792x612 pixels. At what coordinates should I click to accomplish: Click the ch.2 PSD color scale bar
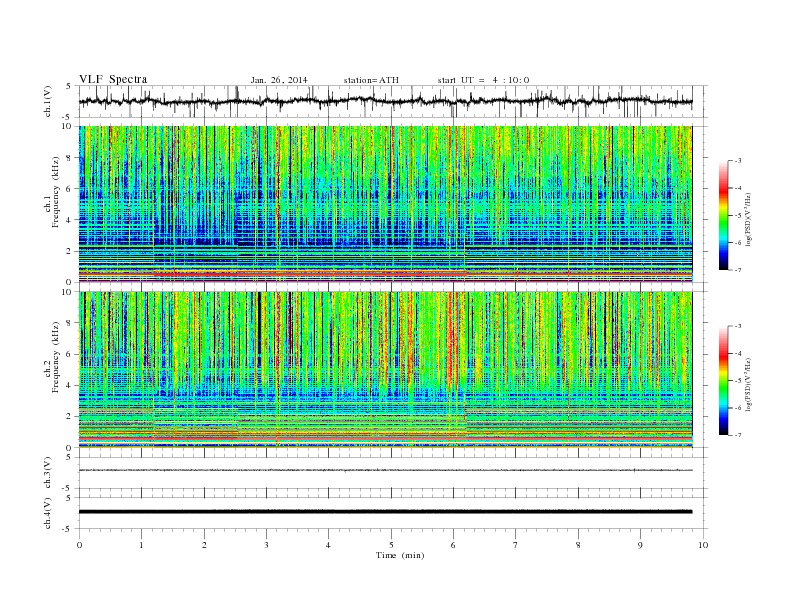tap(724, 380)
